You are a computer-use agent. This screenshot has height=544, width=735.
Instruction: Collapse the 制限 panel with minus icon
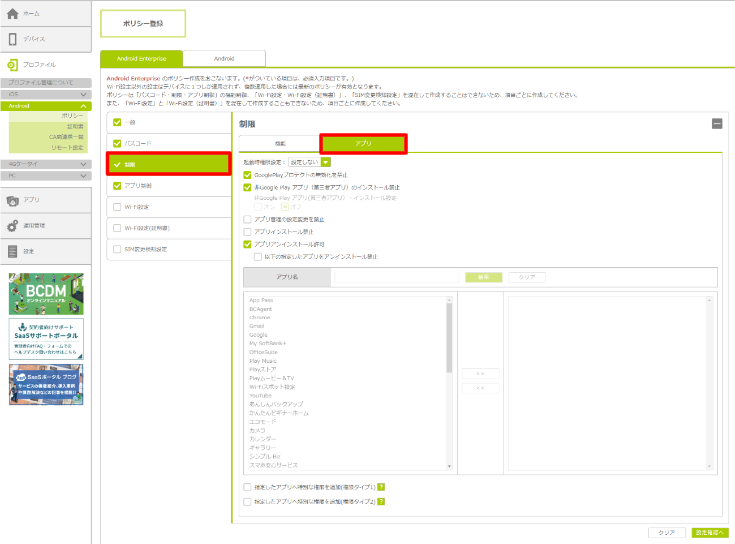tap(716, 123)
